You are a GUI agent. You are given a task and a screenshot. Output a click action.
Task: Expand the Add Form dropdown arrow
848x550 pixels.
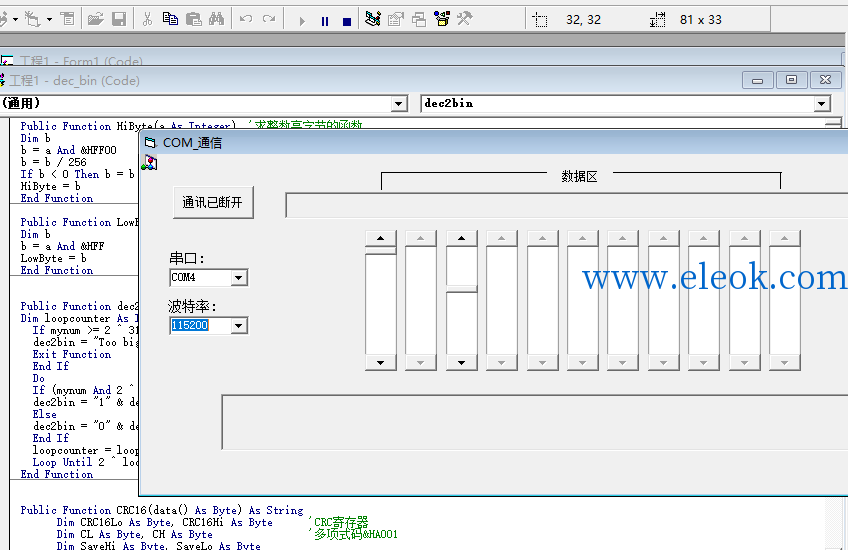tap(49, 20)
